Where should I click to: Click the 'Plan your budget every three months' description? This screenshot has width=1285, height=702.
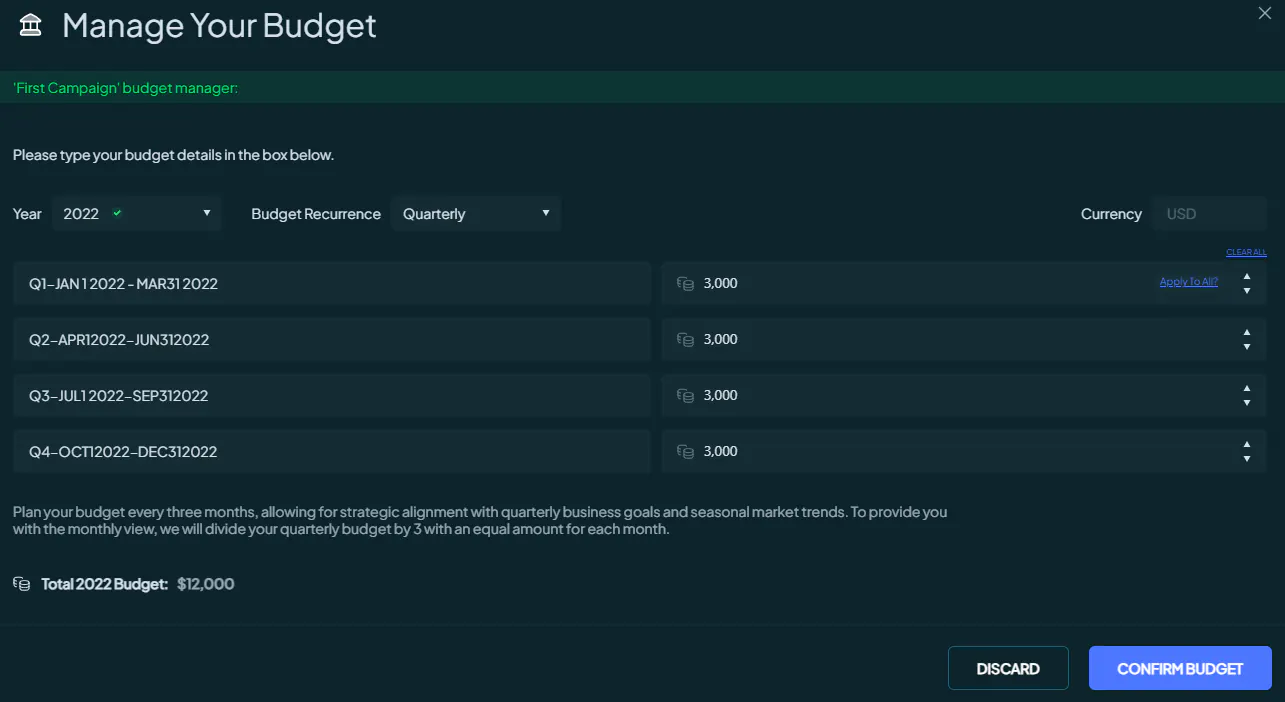click(x=480, y=521)
